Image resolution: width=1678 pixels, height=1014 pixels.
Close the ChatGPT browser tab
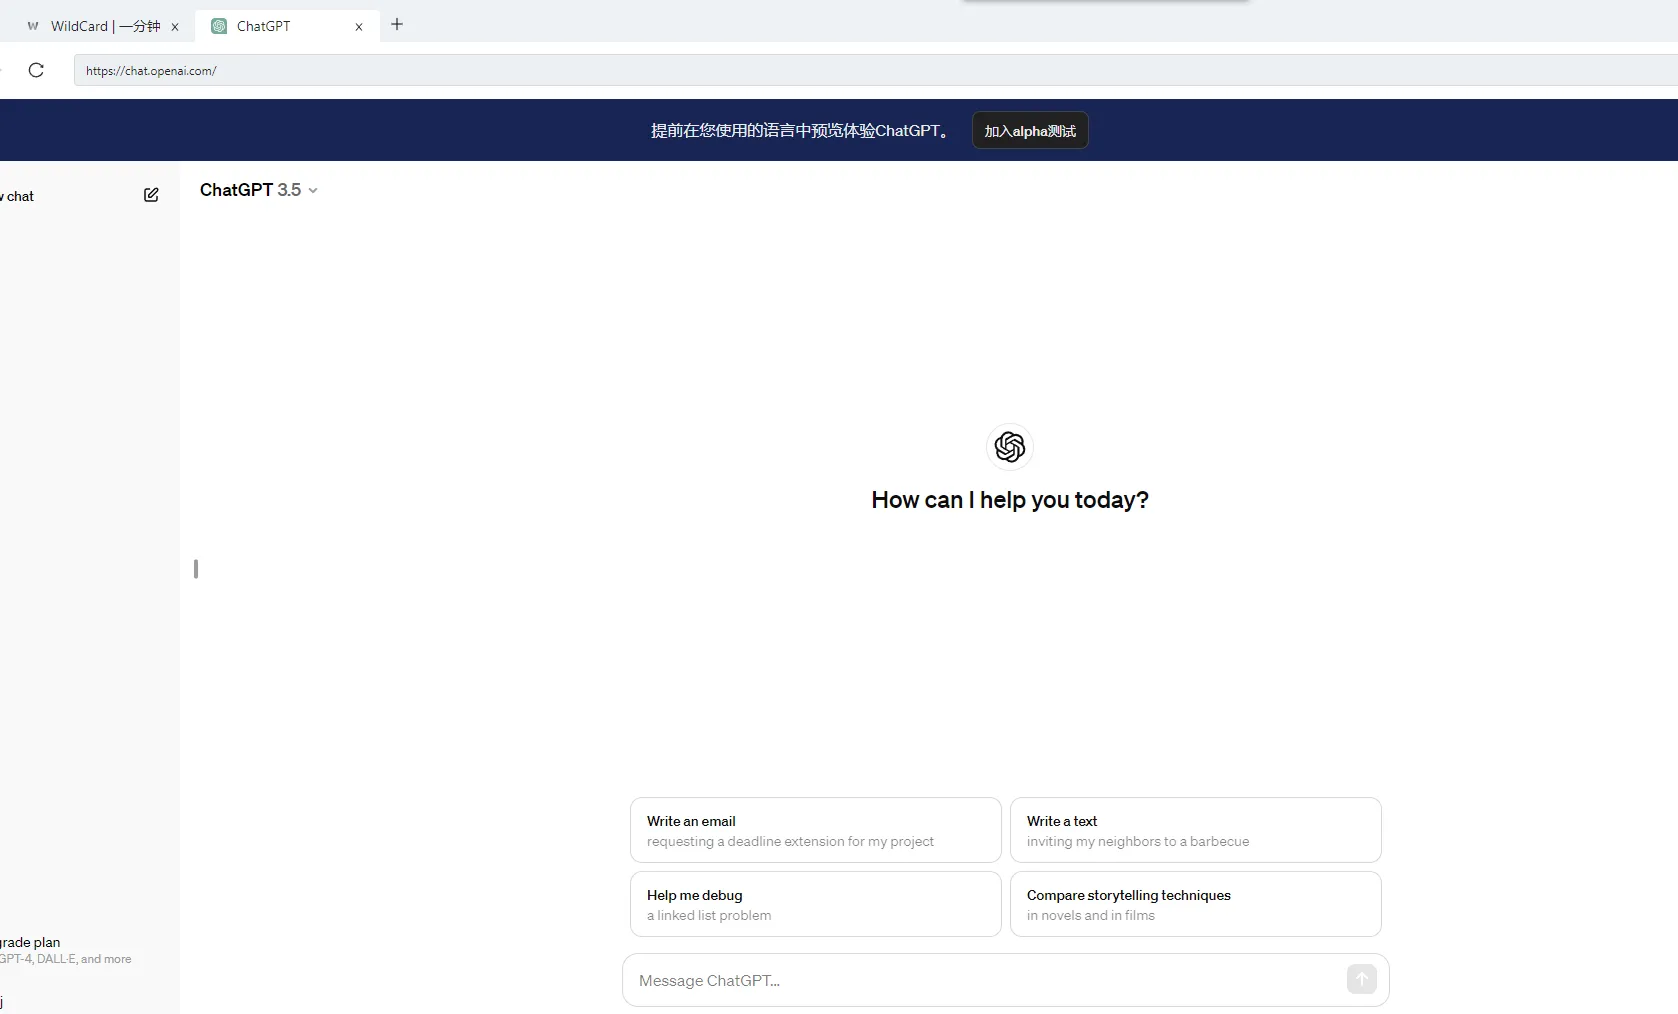(x=359, y=27)
